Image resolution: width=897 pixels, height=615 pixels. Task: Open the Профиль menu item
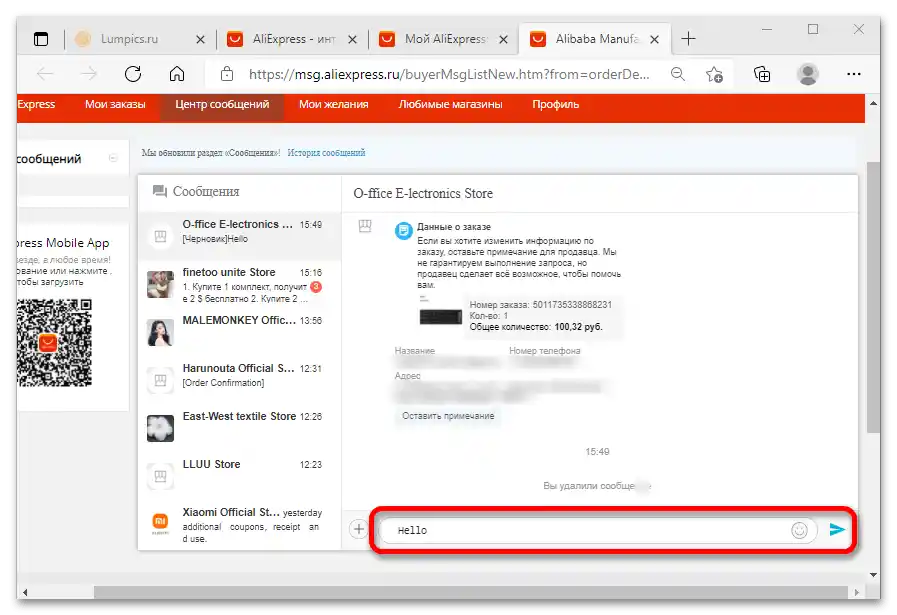(555, 105)
